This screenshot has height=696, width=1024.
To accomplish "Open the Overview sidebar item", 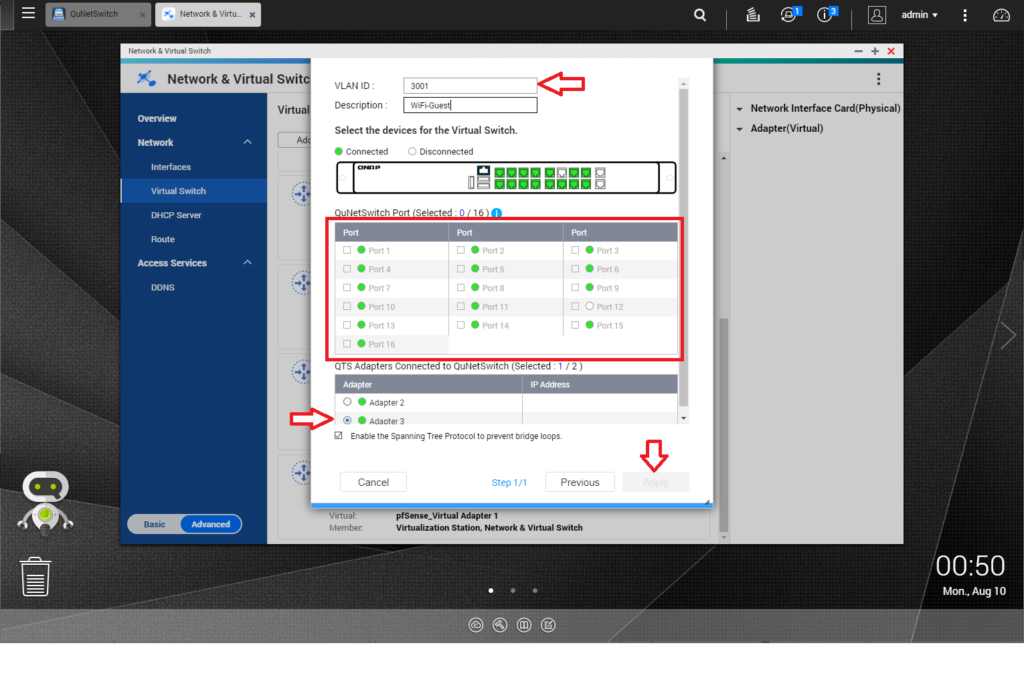I will (x=157, y=118).
